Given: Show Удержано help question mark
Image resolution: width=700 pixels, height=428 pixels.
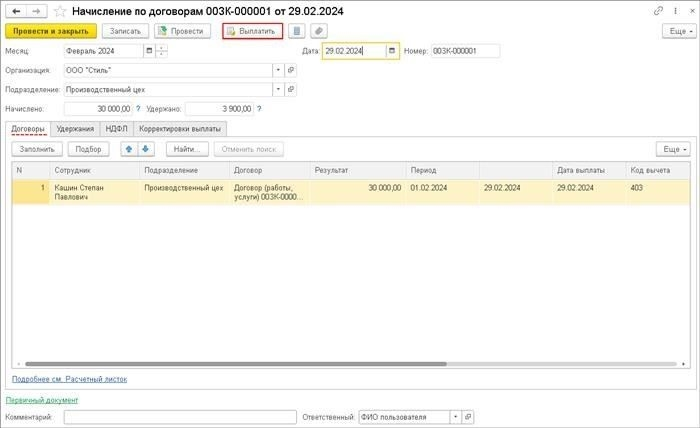Looking at the screenshot, I should tap(259, 108).
